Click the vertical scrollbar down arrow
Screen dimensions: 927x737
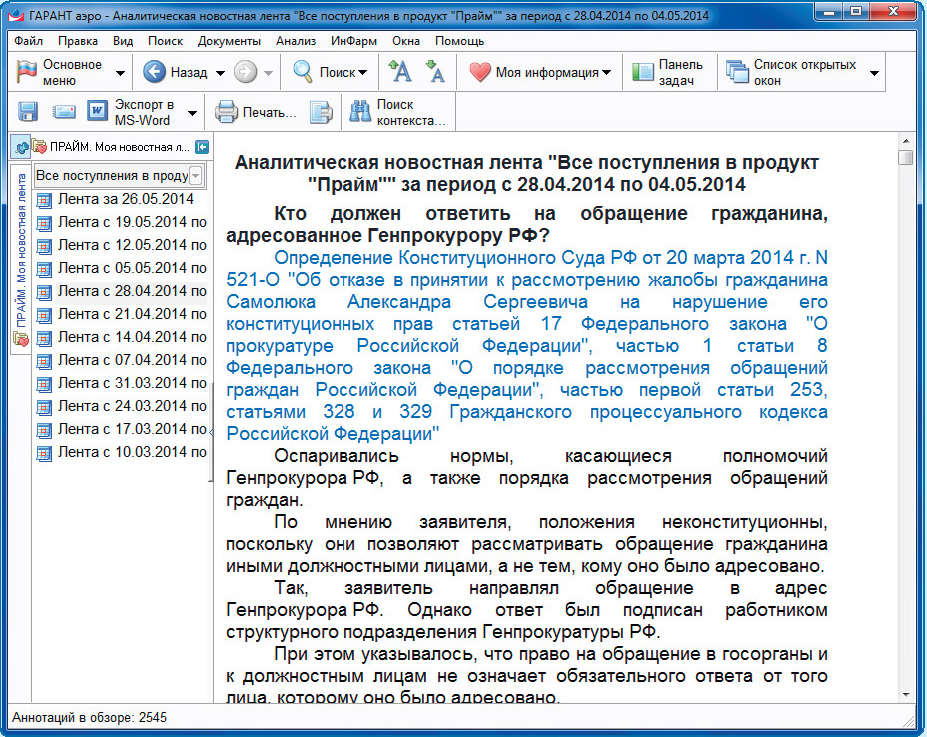coord(905,694)
